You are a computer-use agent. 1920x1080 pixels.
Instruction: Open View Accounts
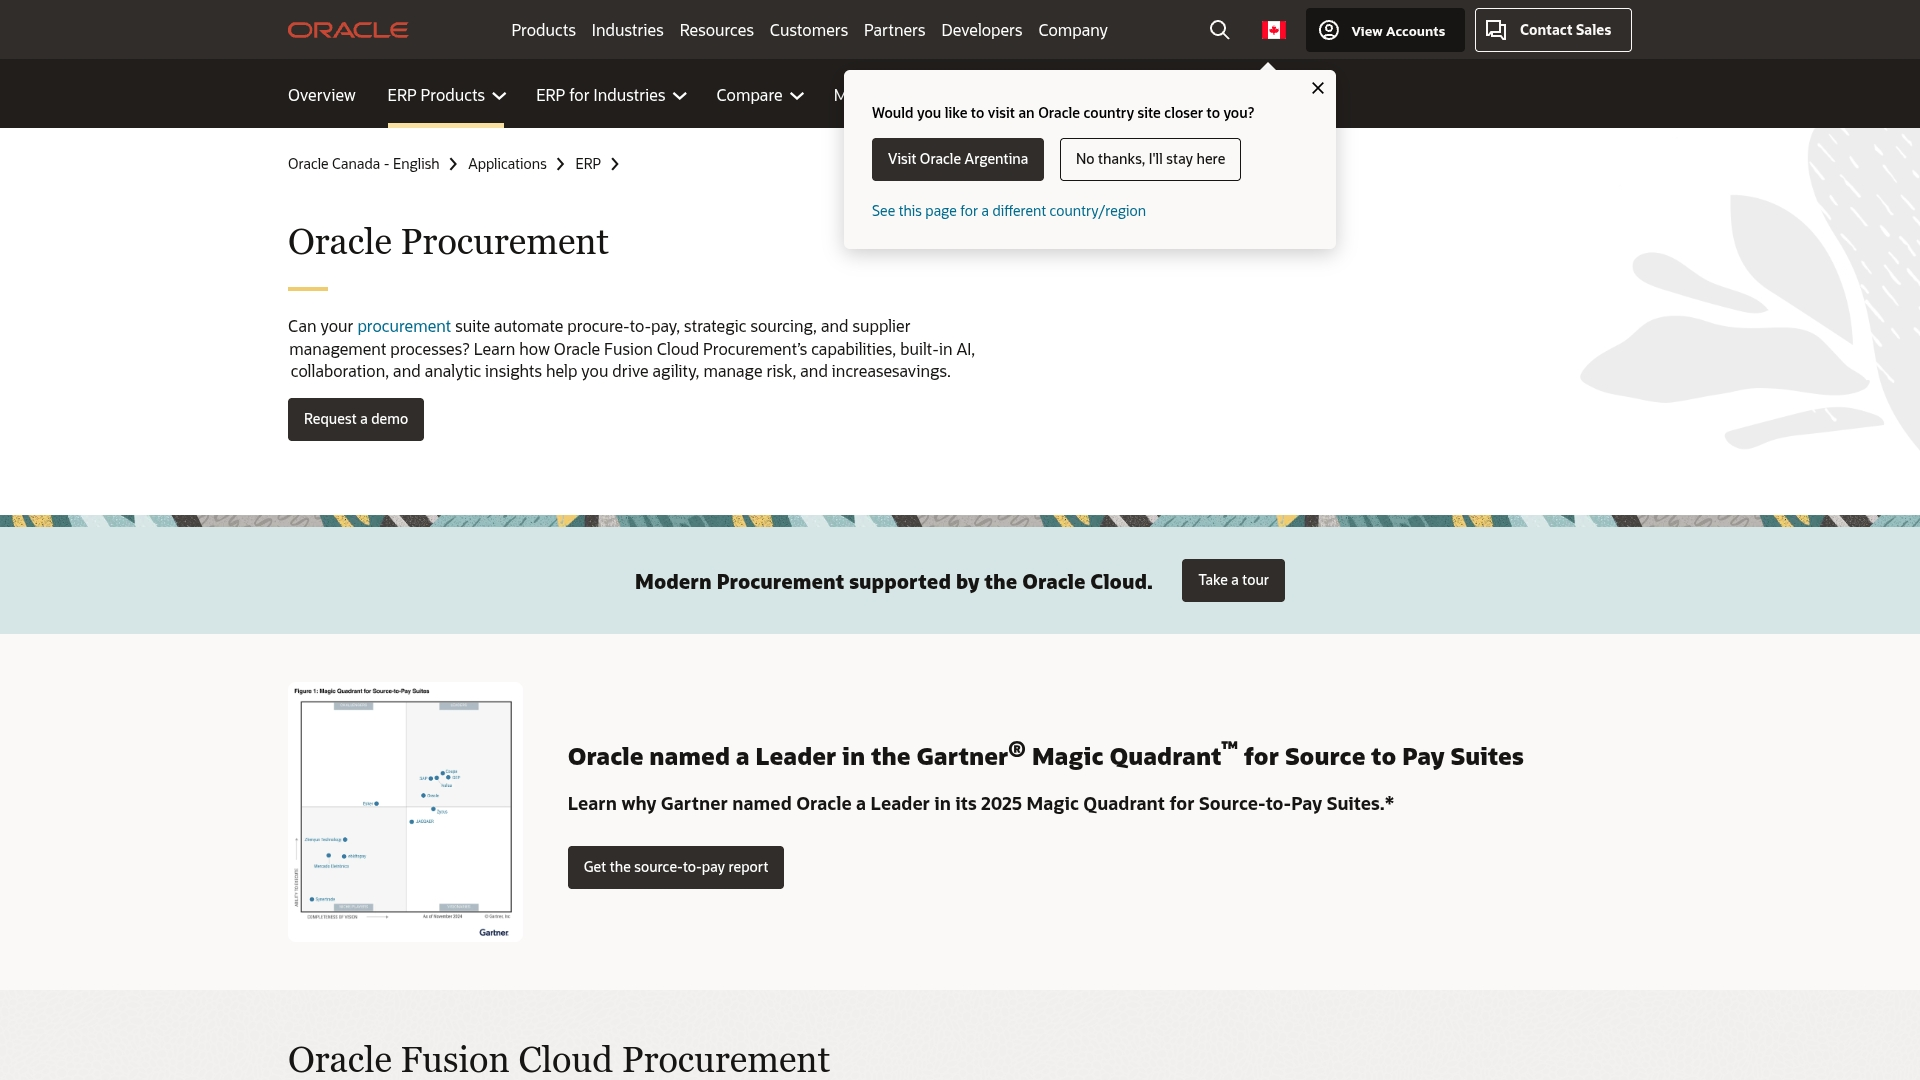[1385, 30]
